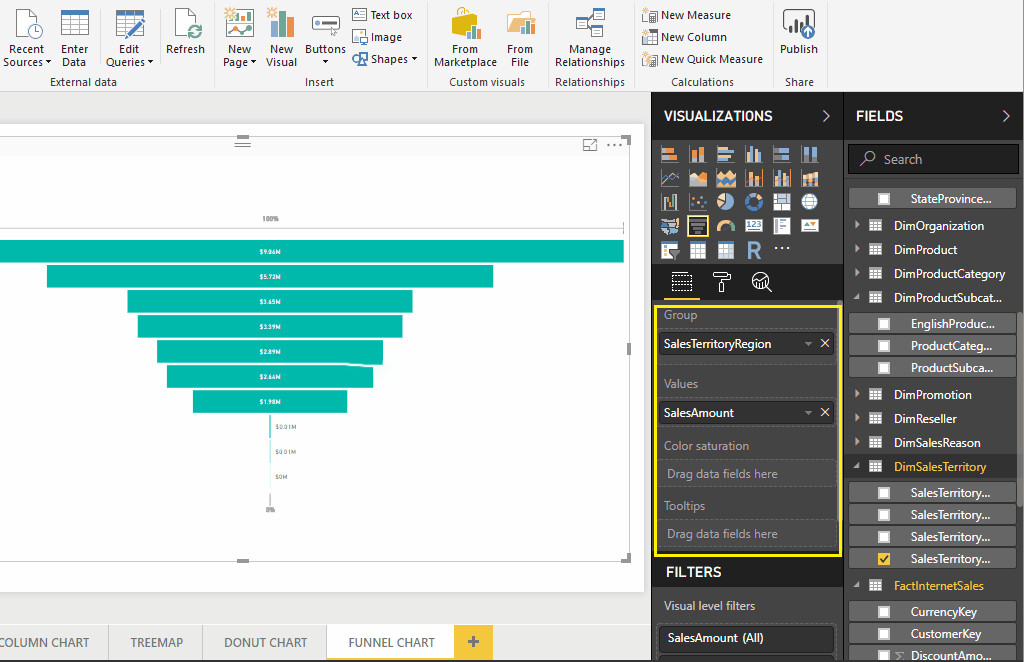Open SalesTerritoryRegion field dropdown arrow
Screen dimensions: 1024x662
point(808,344)
